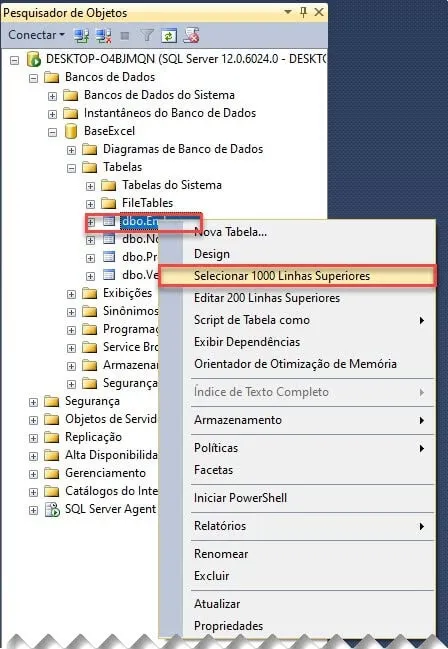Select the Gerenciamento folder
448x649 pixels.
[x=105, y=473]
